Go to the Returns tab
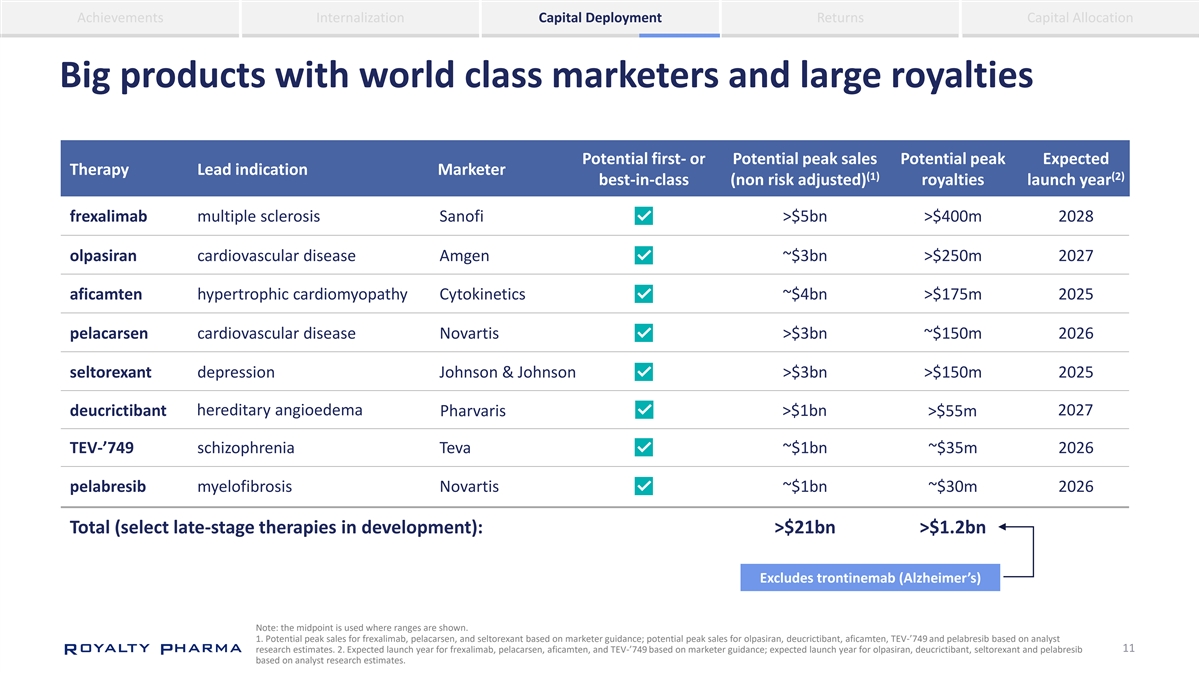This screenshot has width=1200, height=675. click(840, 18)
